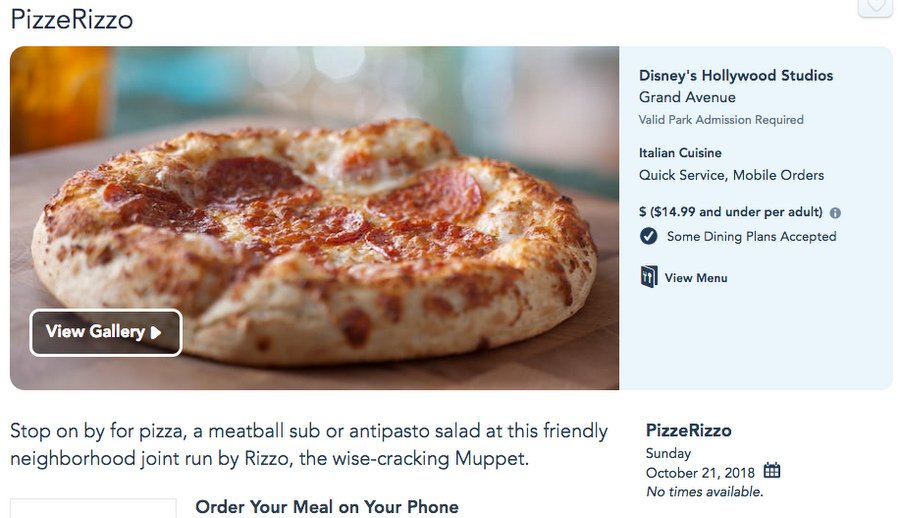Viewport: 900px width, 518px height.
Task: Open the View Gallery button
Action: pyautogui.click(x=105, y=332)
